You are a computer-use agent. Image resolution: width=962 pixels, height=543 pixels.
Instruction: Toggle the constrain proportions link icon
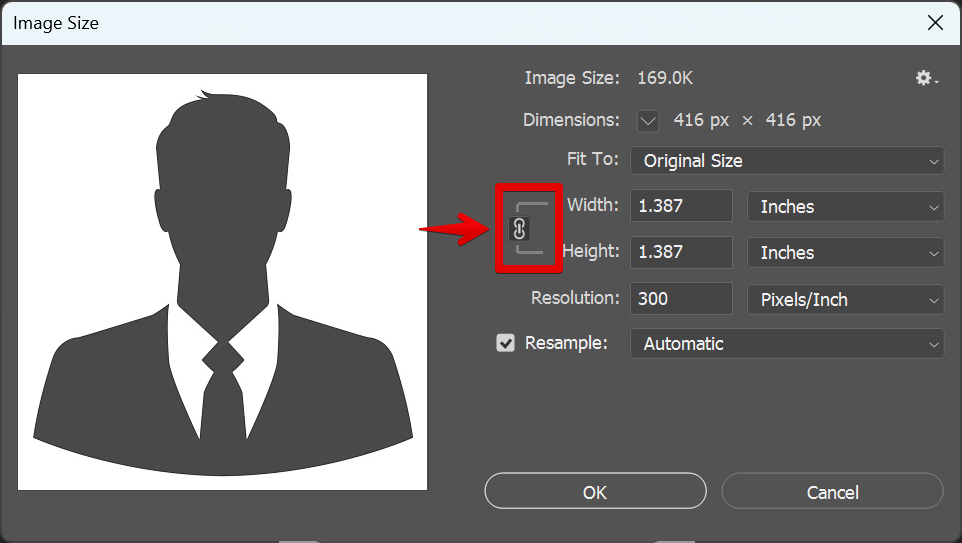click(x=519, y=229)
